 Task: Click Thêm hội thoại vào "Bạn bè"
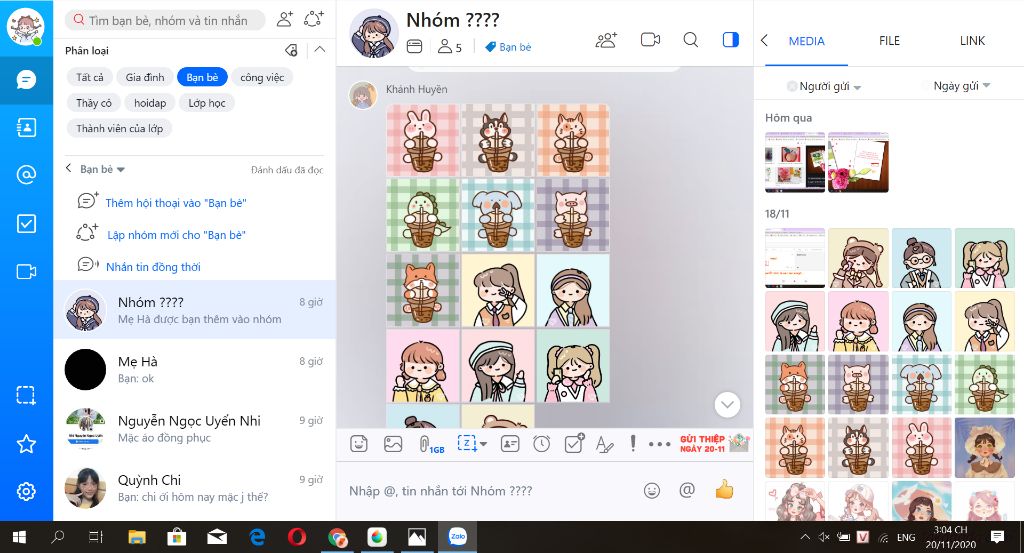pyautogui.click(x=176, y=202)
